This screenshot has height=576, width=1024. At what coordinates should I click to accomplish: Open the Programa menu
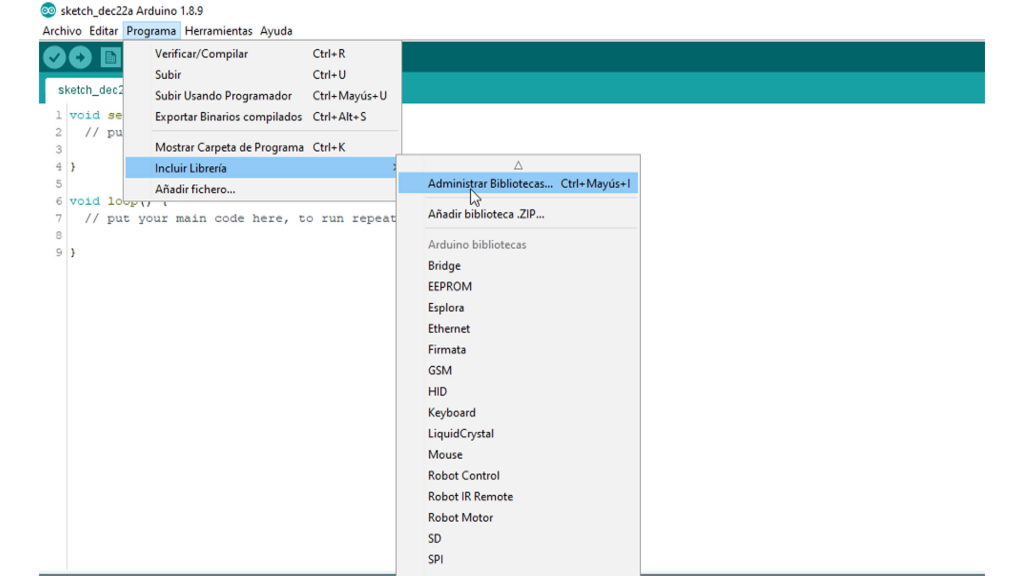(151, 31)
